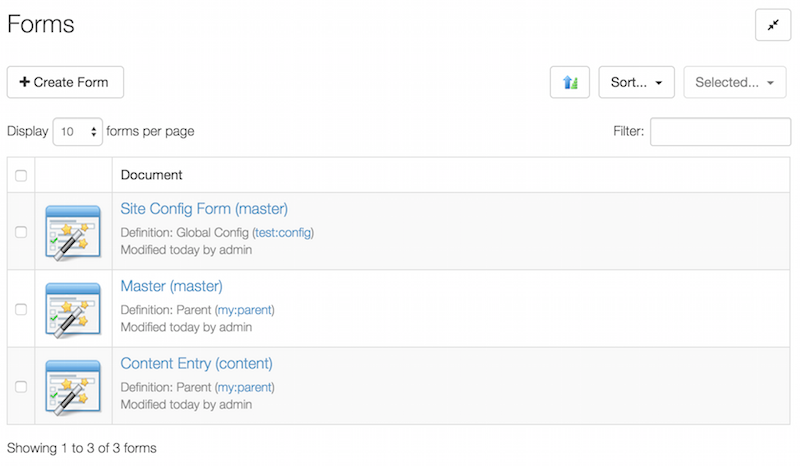Click my:parent link under Master form

(244, 310)
